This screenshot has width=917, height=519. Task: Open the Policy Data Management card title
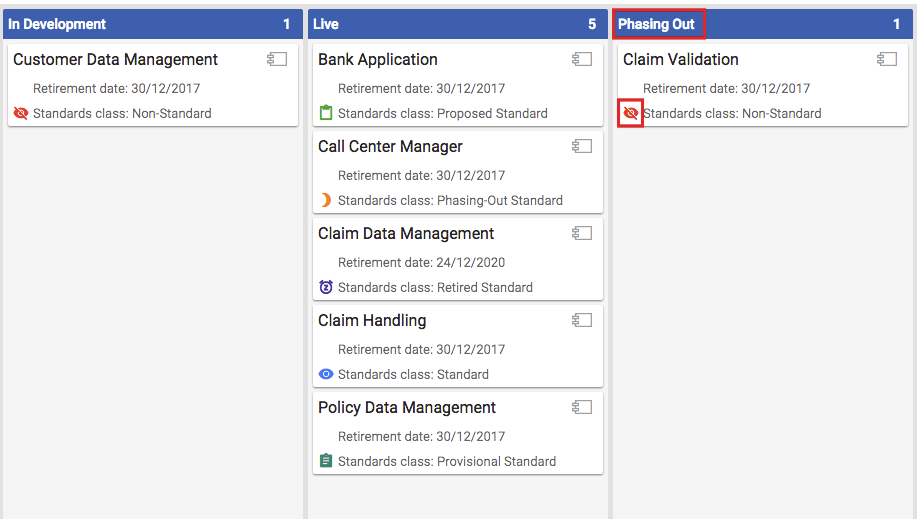tap(406, 407)
